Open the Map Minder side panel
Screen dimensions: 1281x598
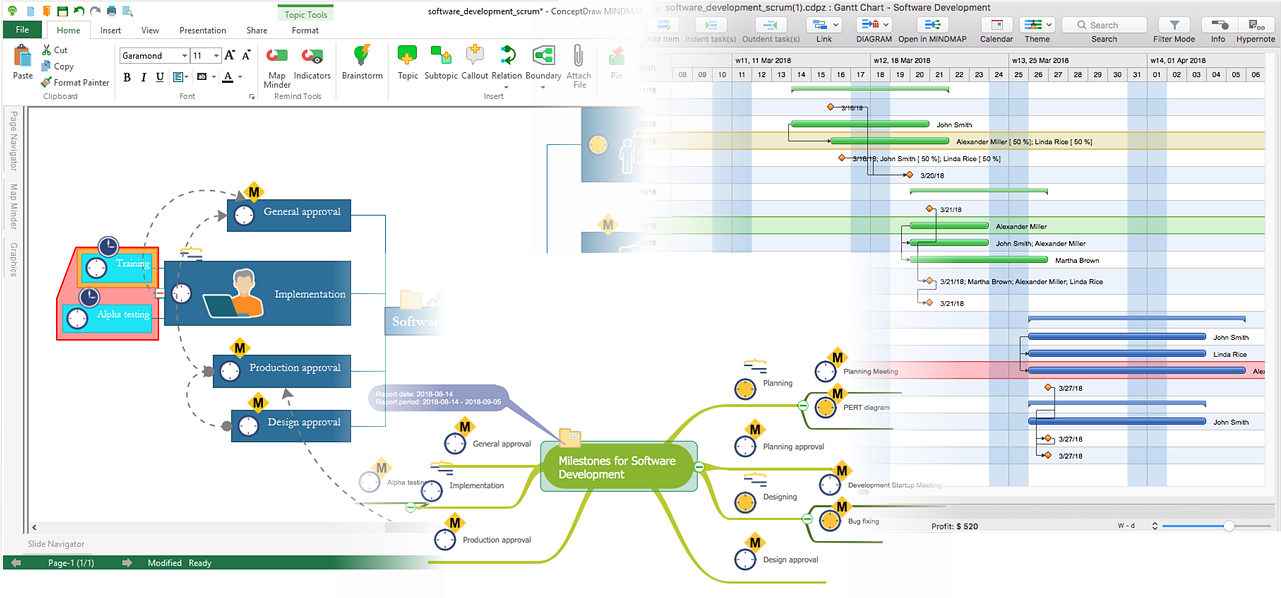[14, 206]
